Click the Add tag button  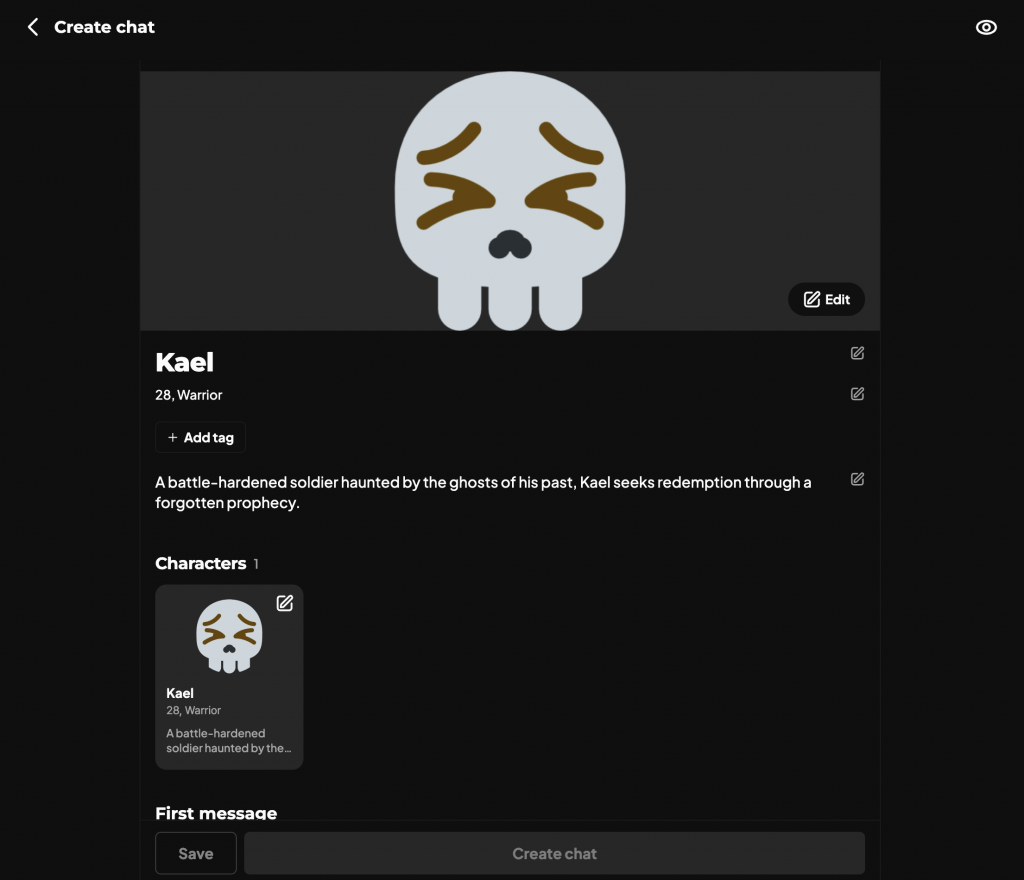200,437
